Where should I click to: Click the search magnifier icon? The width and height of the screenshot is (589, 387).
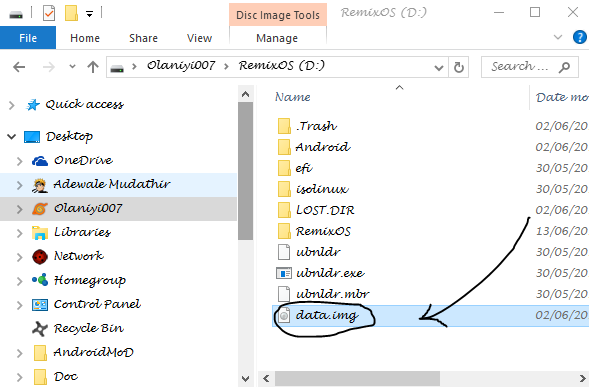pyautogui.click(x=564, y=67)
